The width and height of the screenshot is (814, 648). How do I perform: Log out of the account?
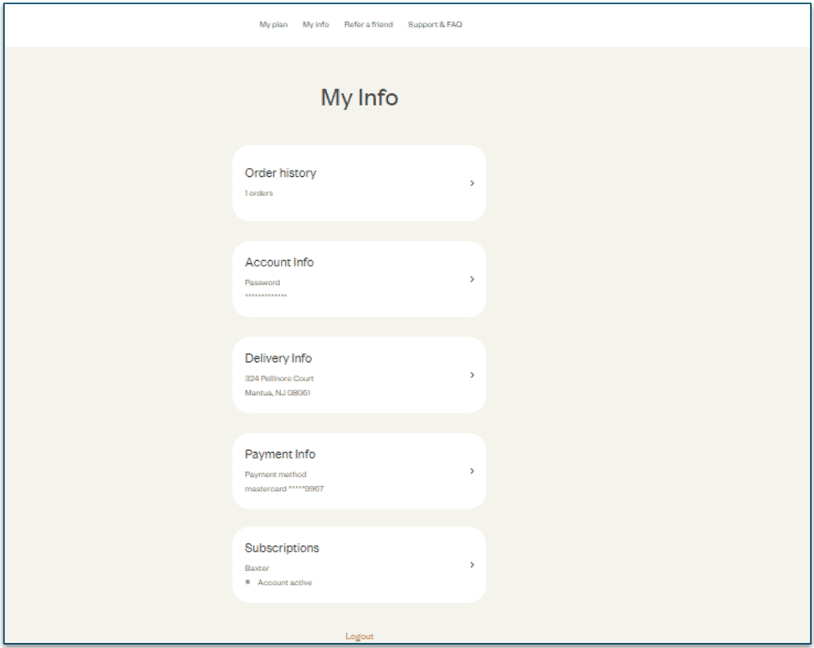click(x=359, y=635)
